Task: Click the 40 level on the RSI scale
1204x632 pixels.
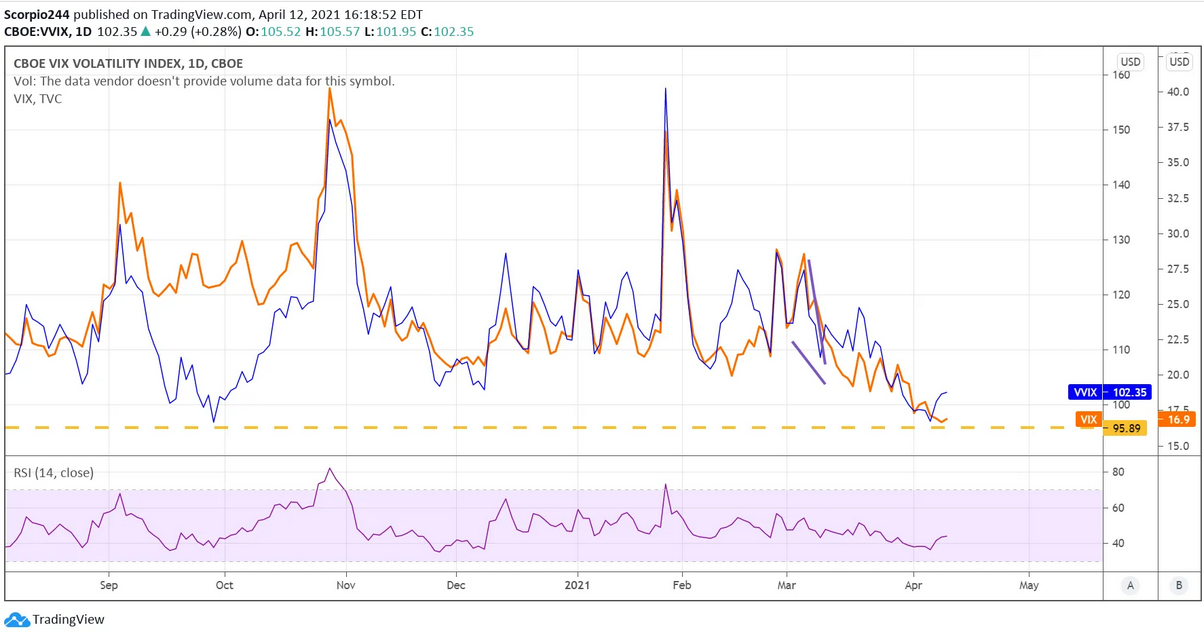Action: 1117,544
